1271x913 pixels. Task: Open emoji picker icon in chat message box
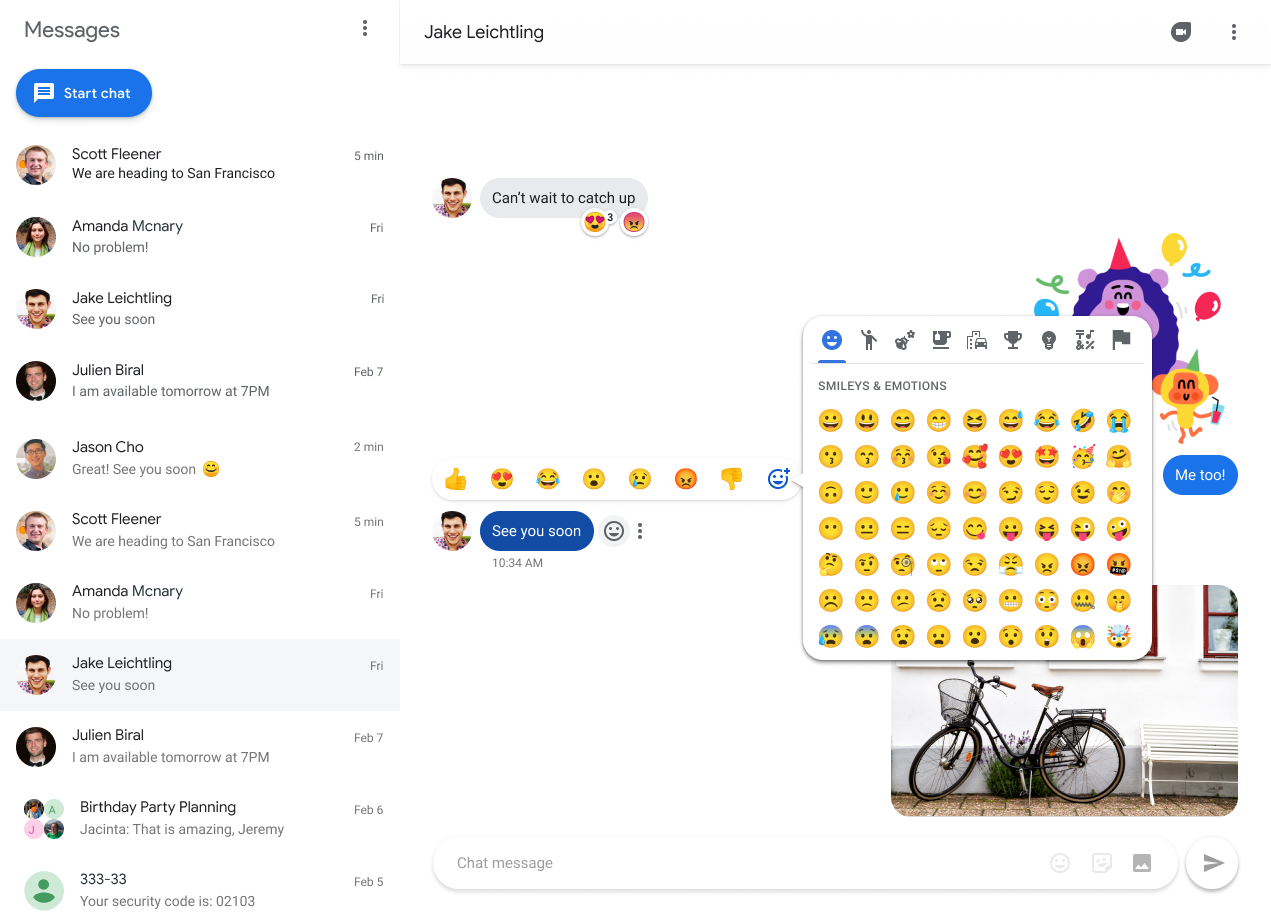[1060, 863]
